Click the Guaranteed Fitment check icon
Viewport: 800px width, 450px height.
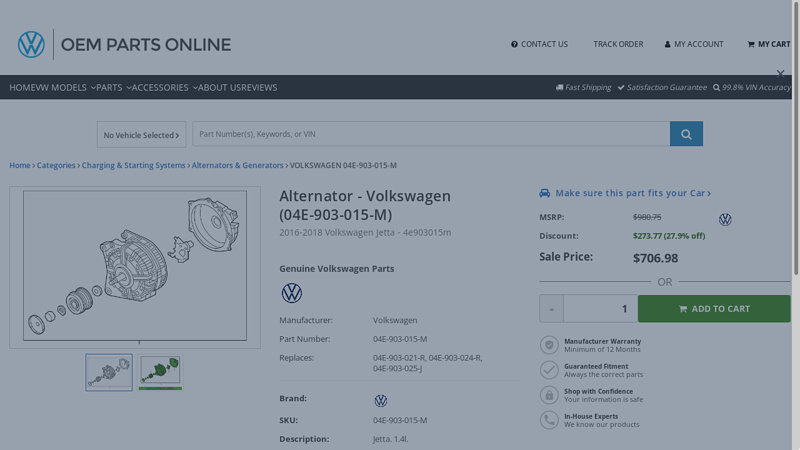[549, 370]
